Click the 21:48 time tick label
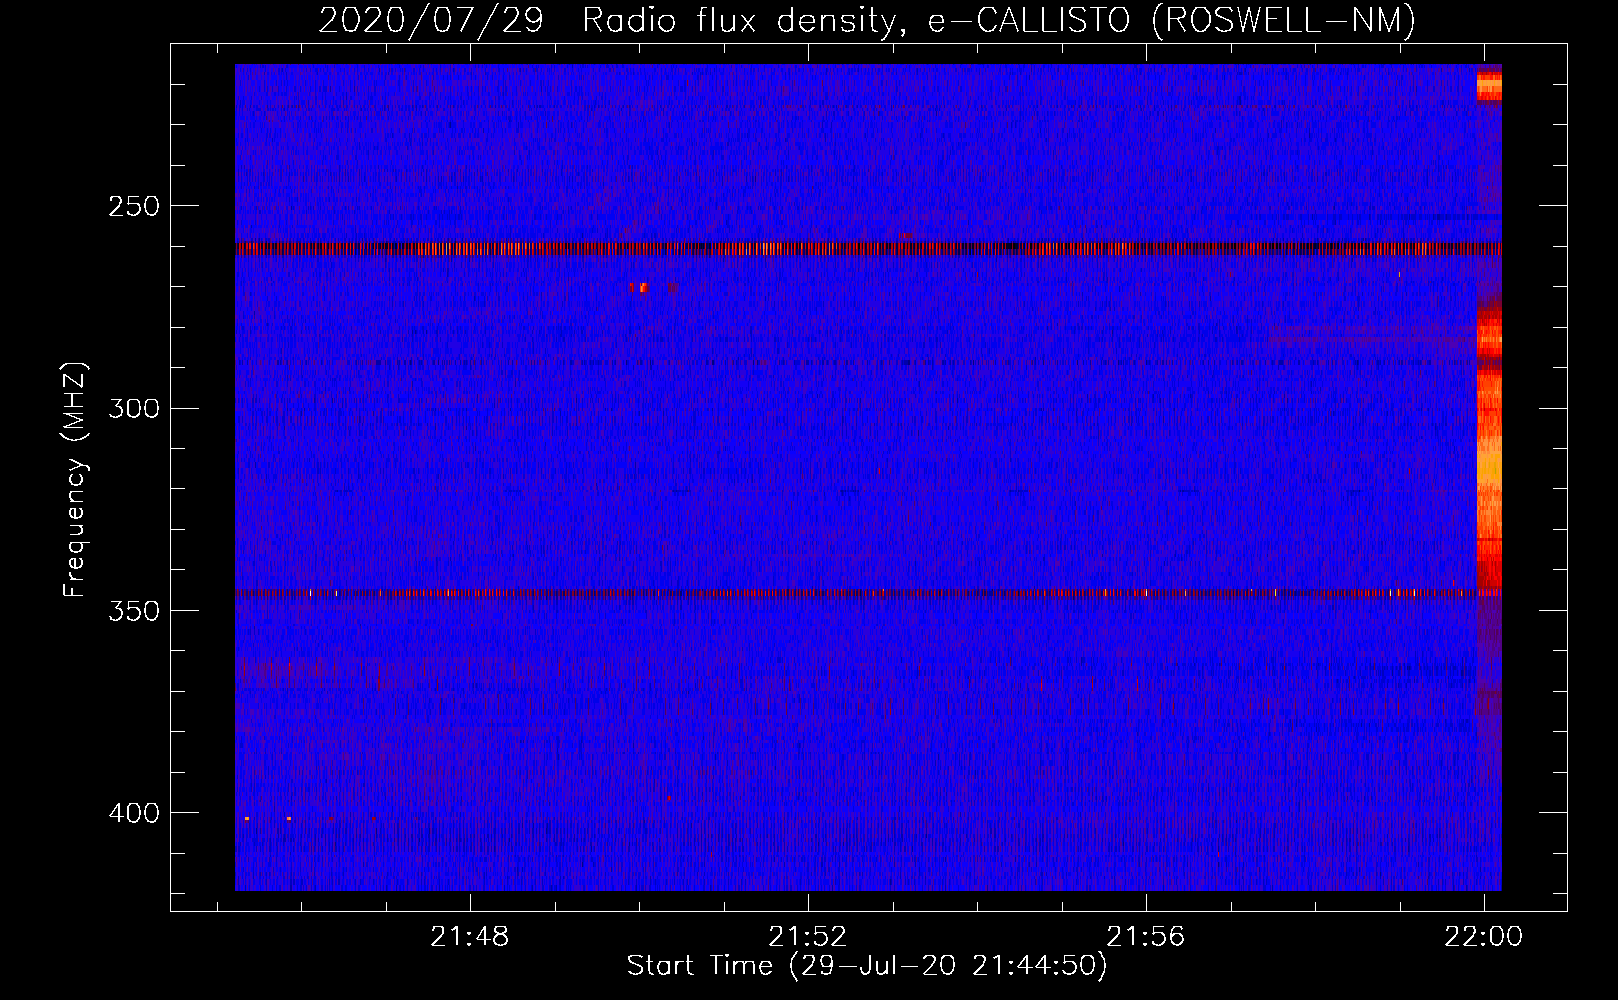The width and height of the screenshot is (1618, 1000). click(469, 936)
